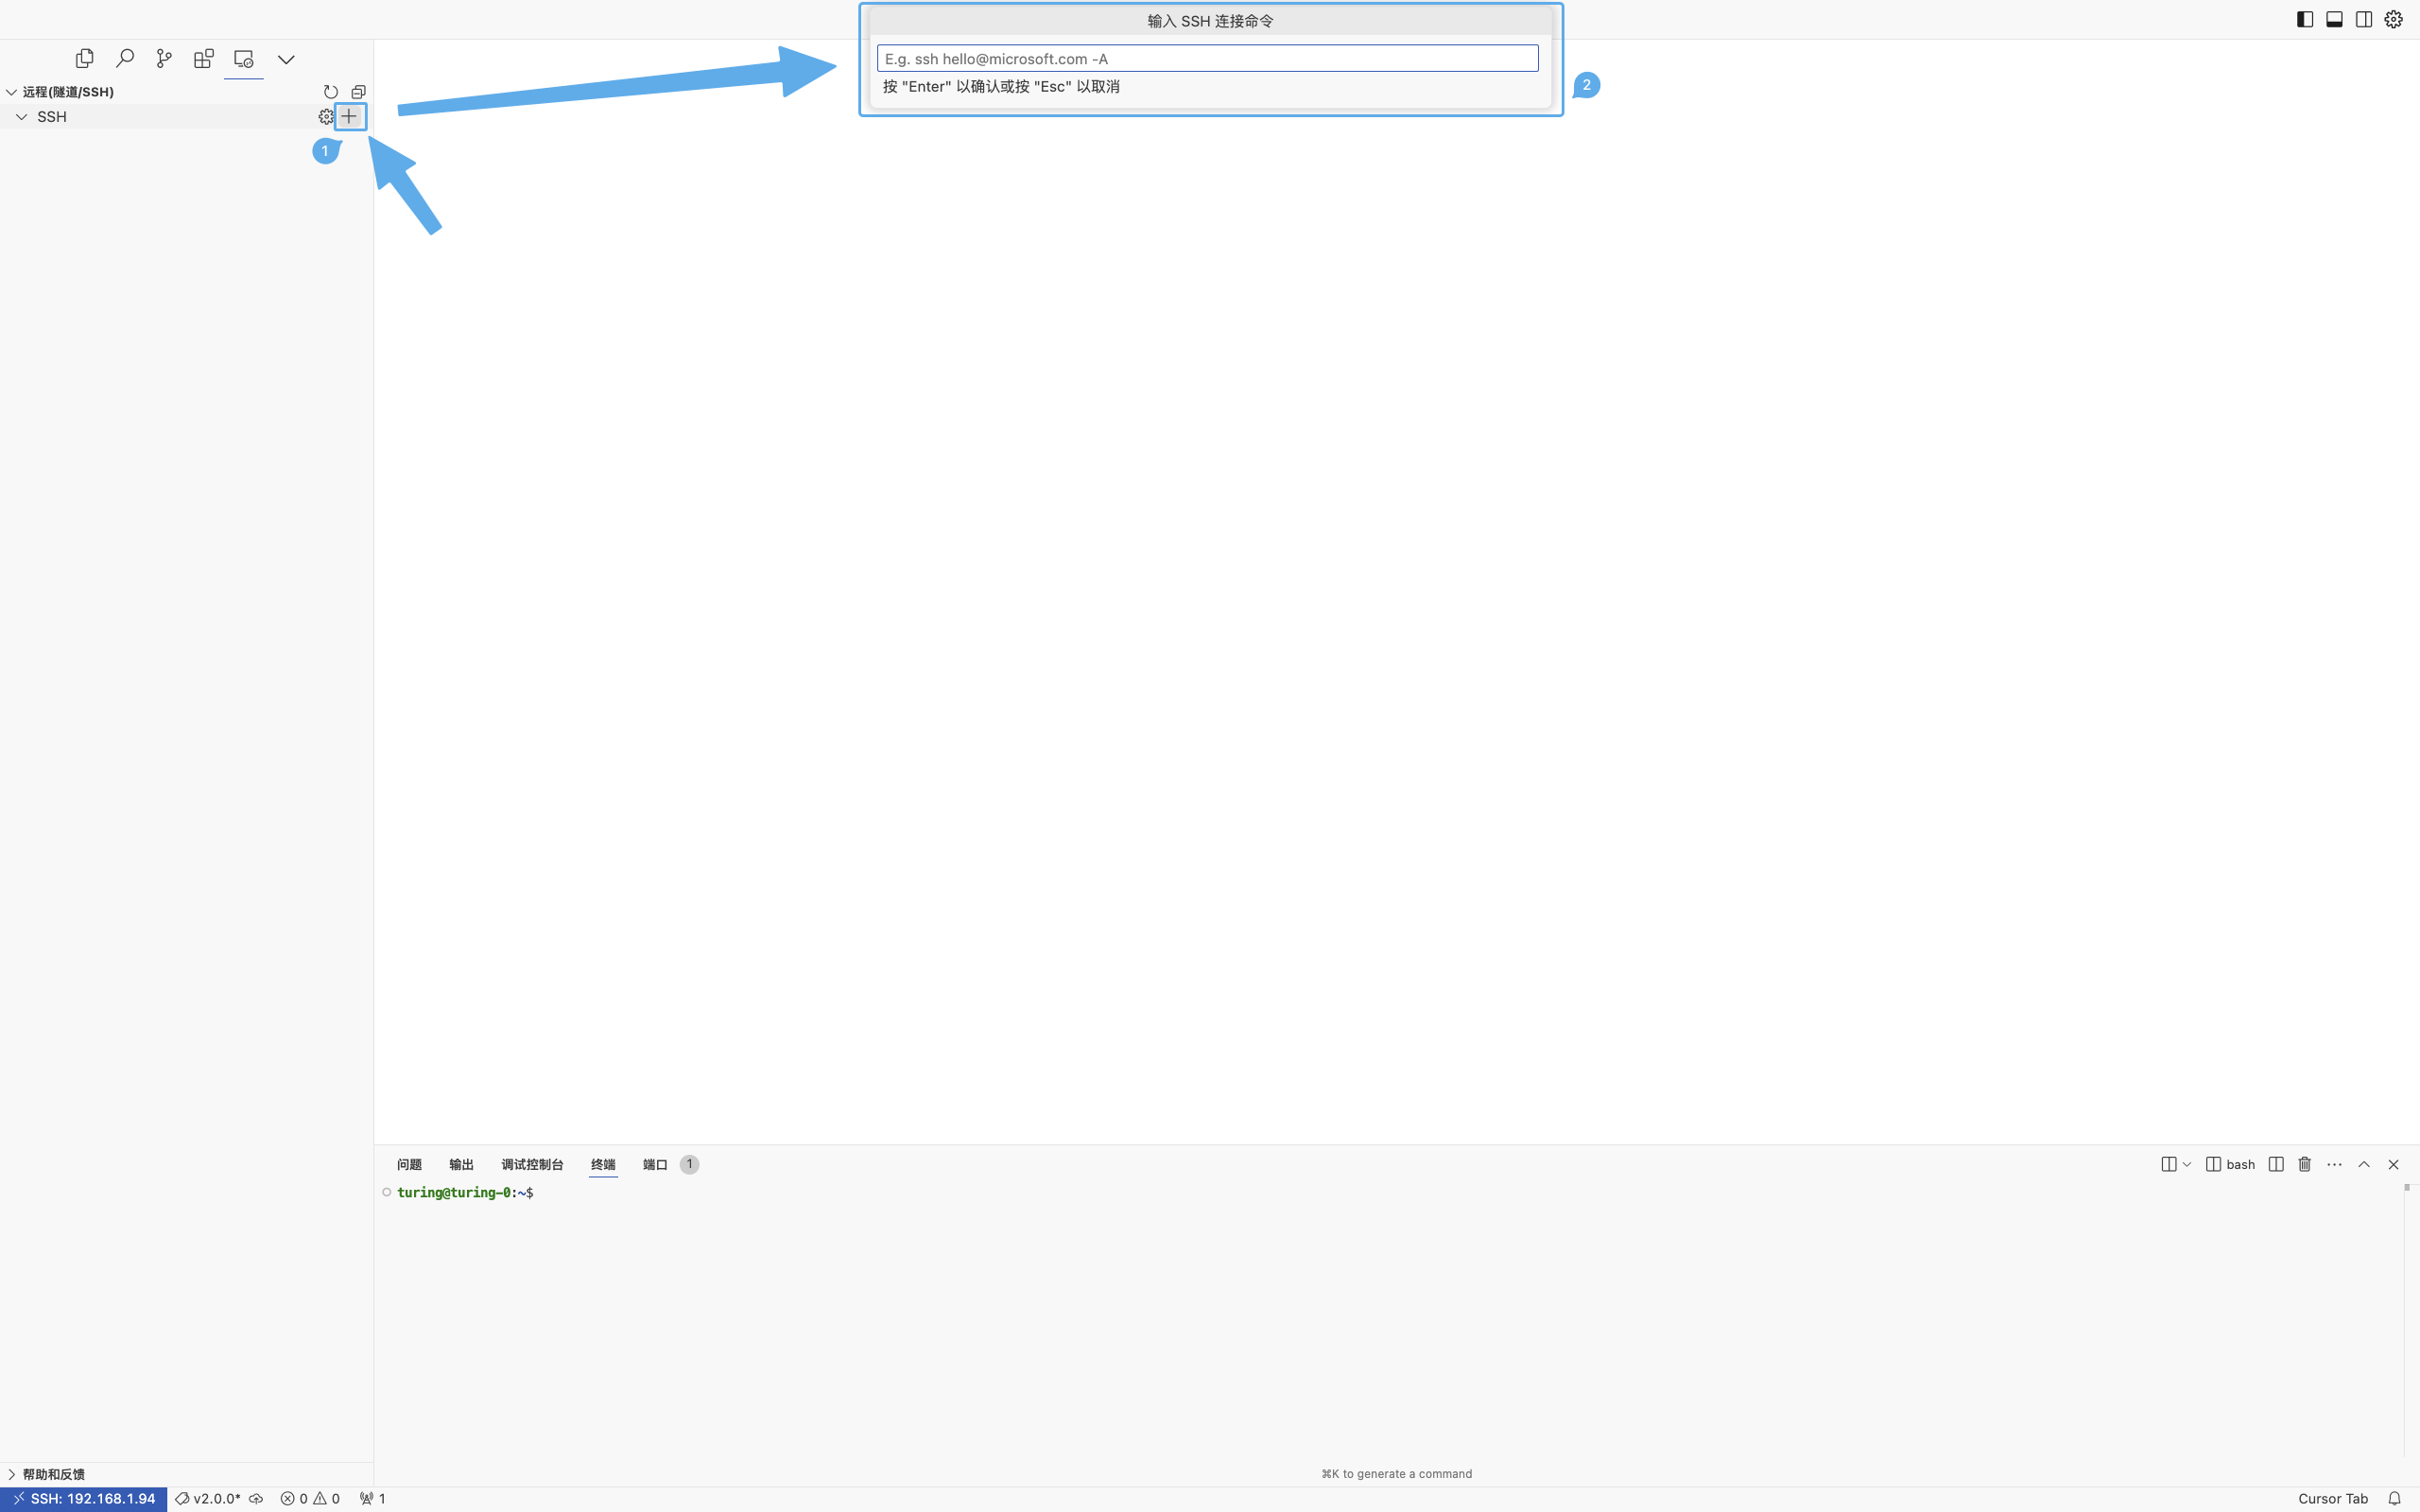Switch to the 问题 panel tab
2420x1512 pixels.
click(x=409, y=1164)
